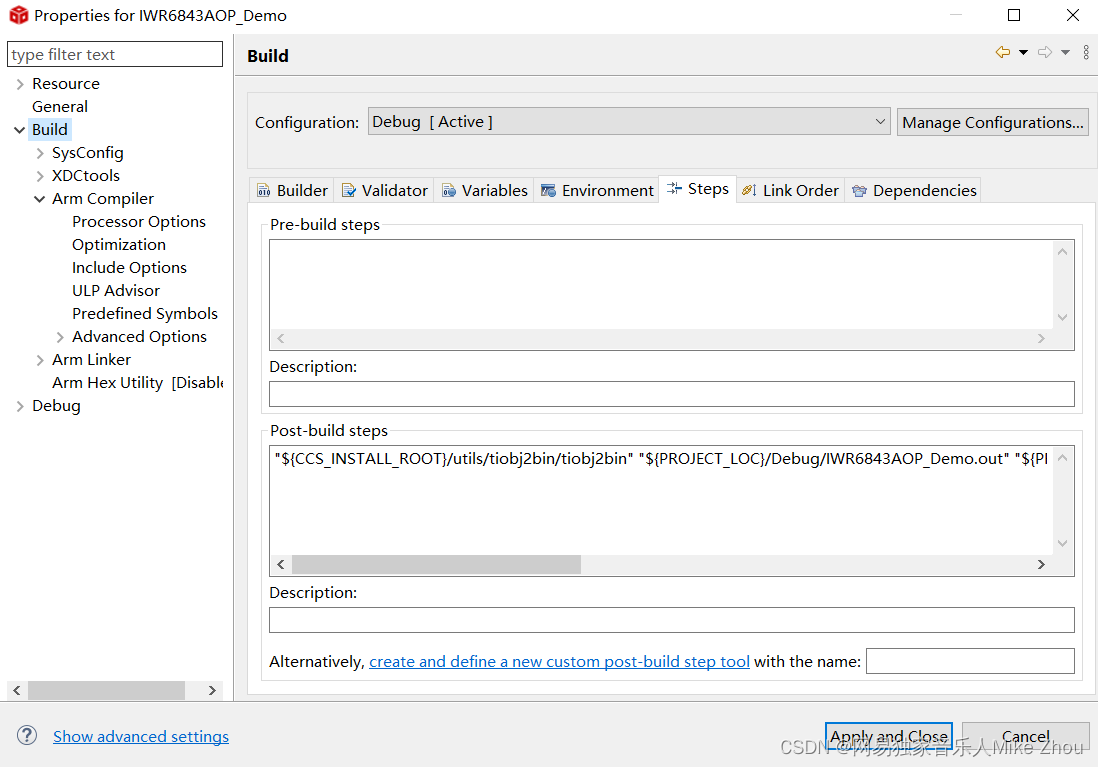Viewport: 1098px width, 767px height.
Task: Click the Pre-build Description field
Action: 672,394
